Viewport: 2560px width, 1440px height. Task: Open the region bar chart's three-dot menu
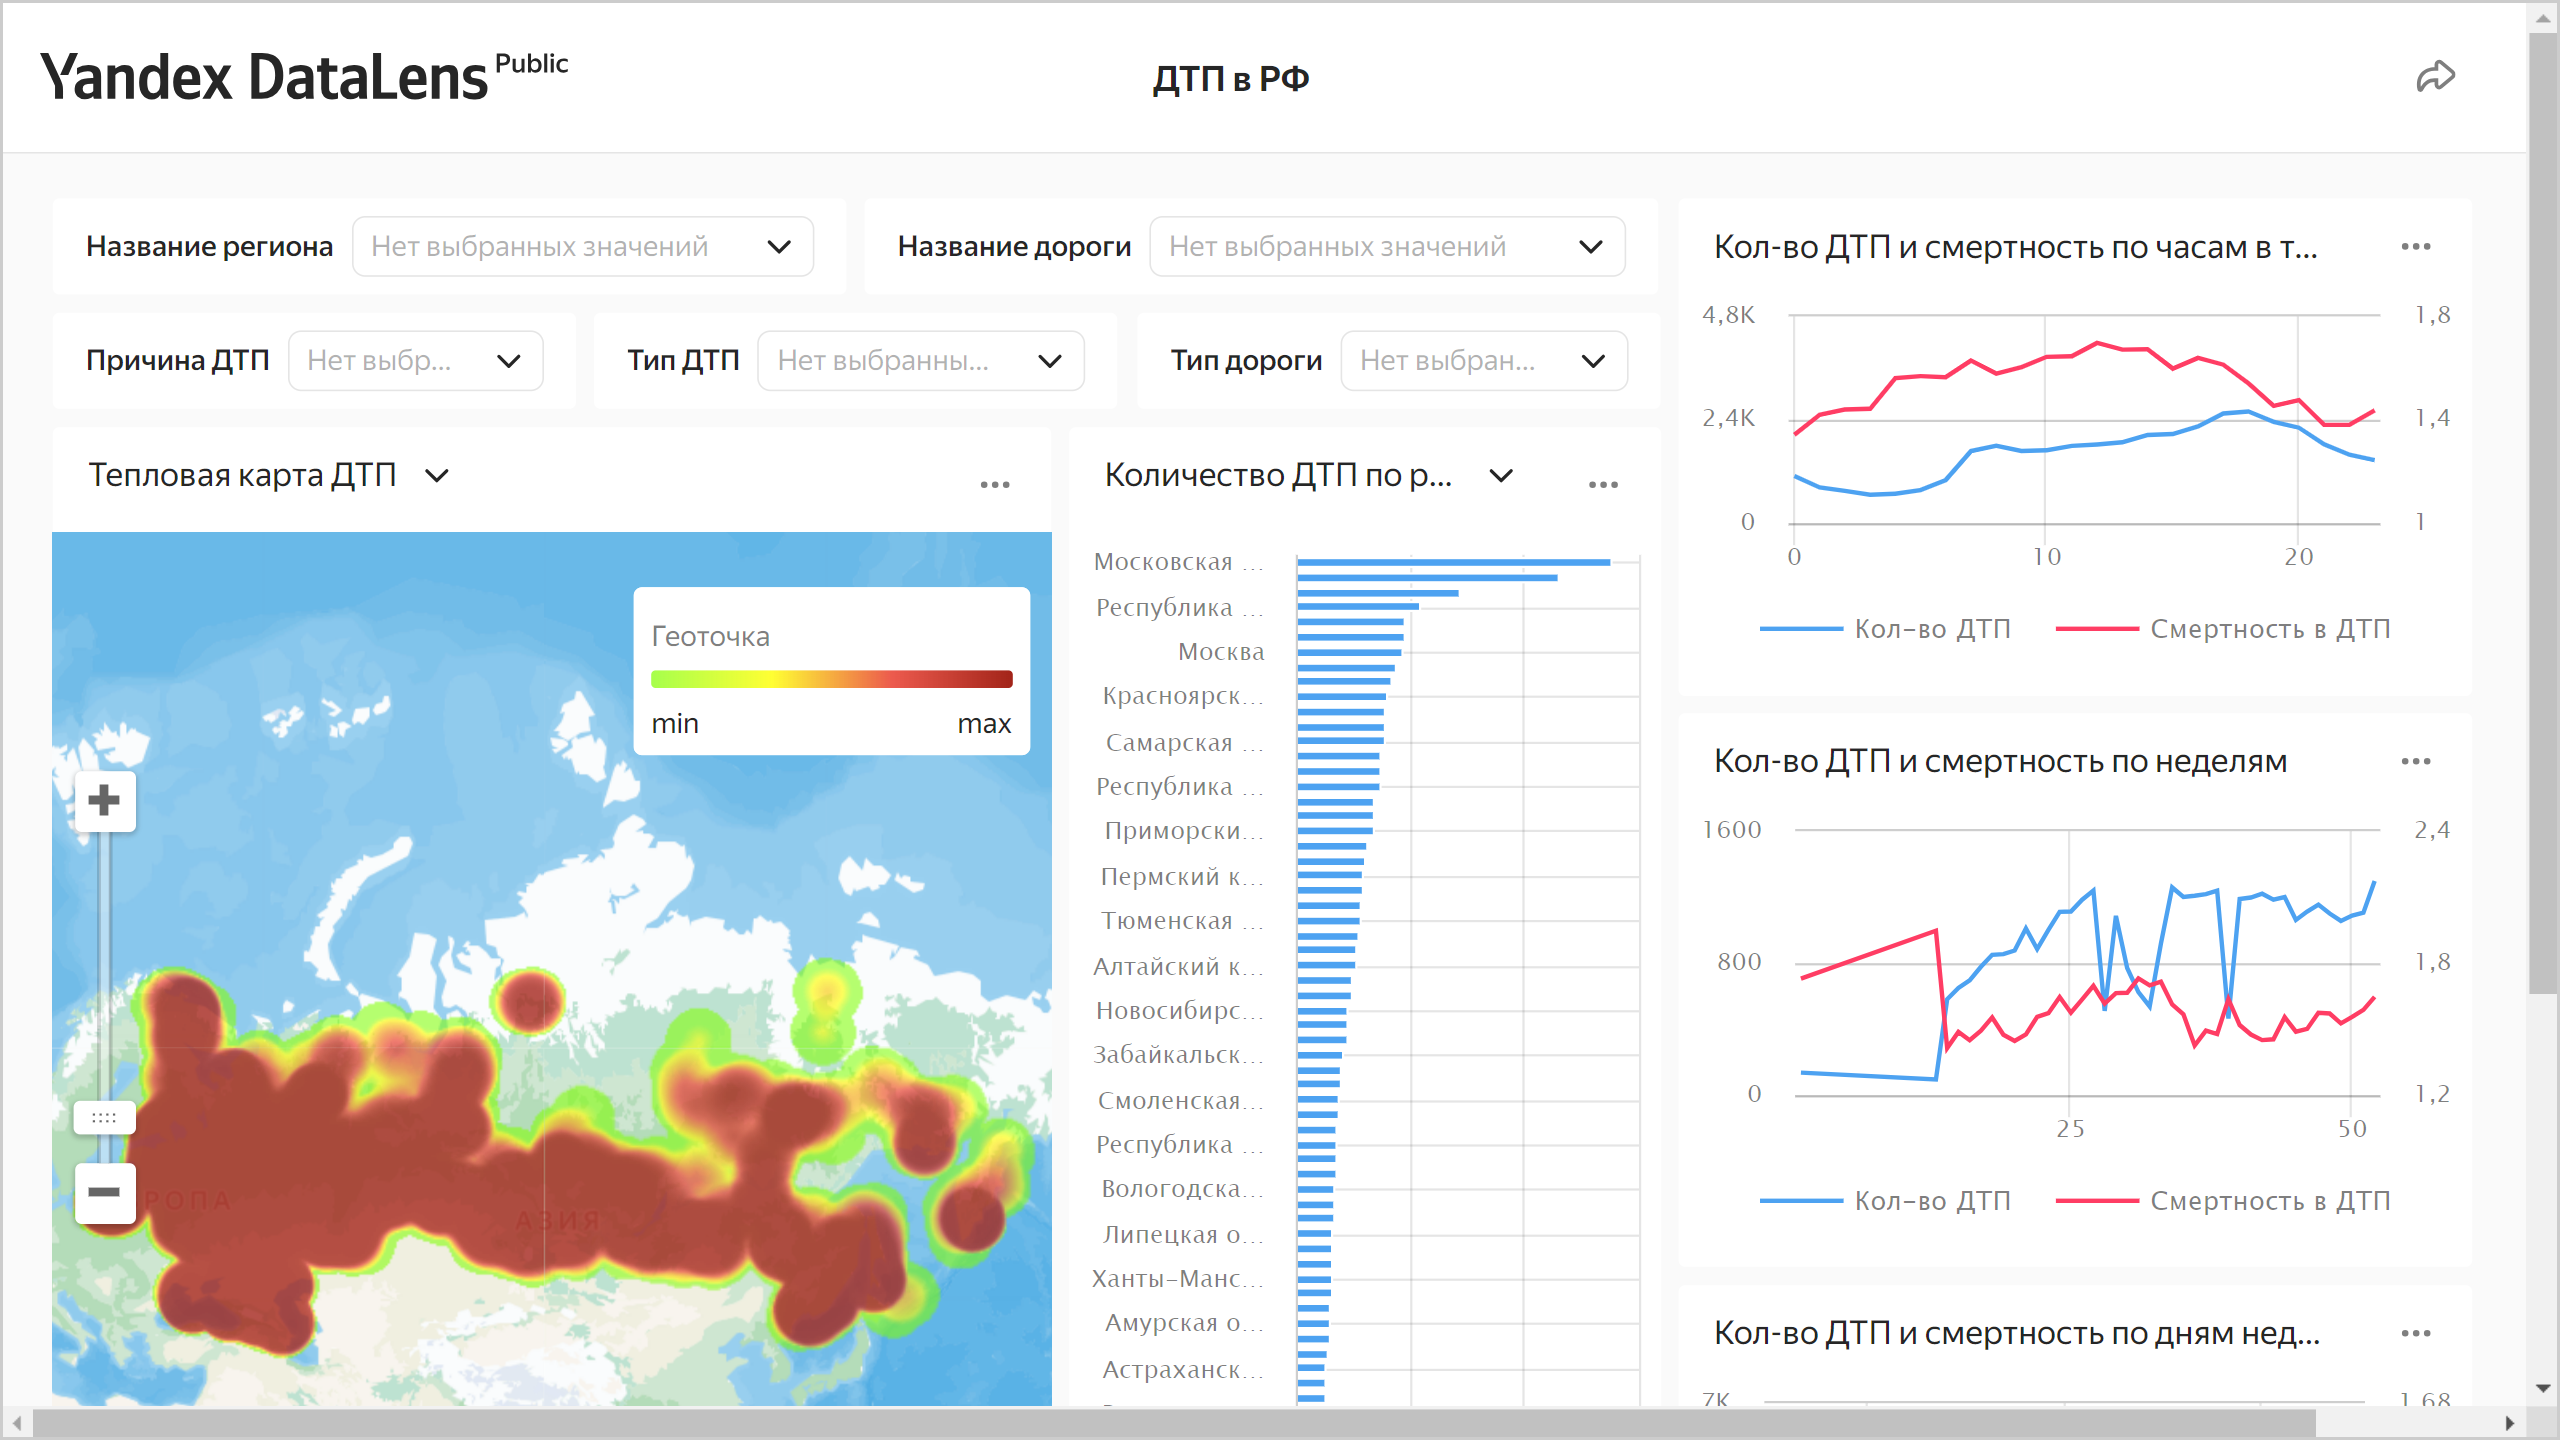click(x=1603, y=485)
